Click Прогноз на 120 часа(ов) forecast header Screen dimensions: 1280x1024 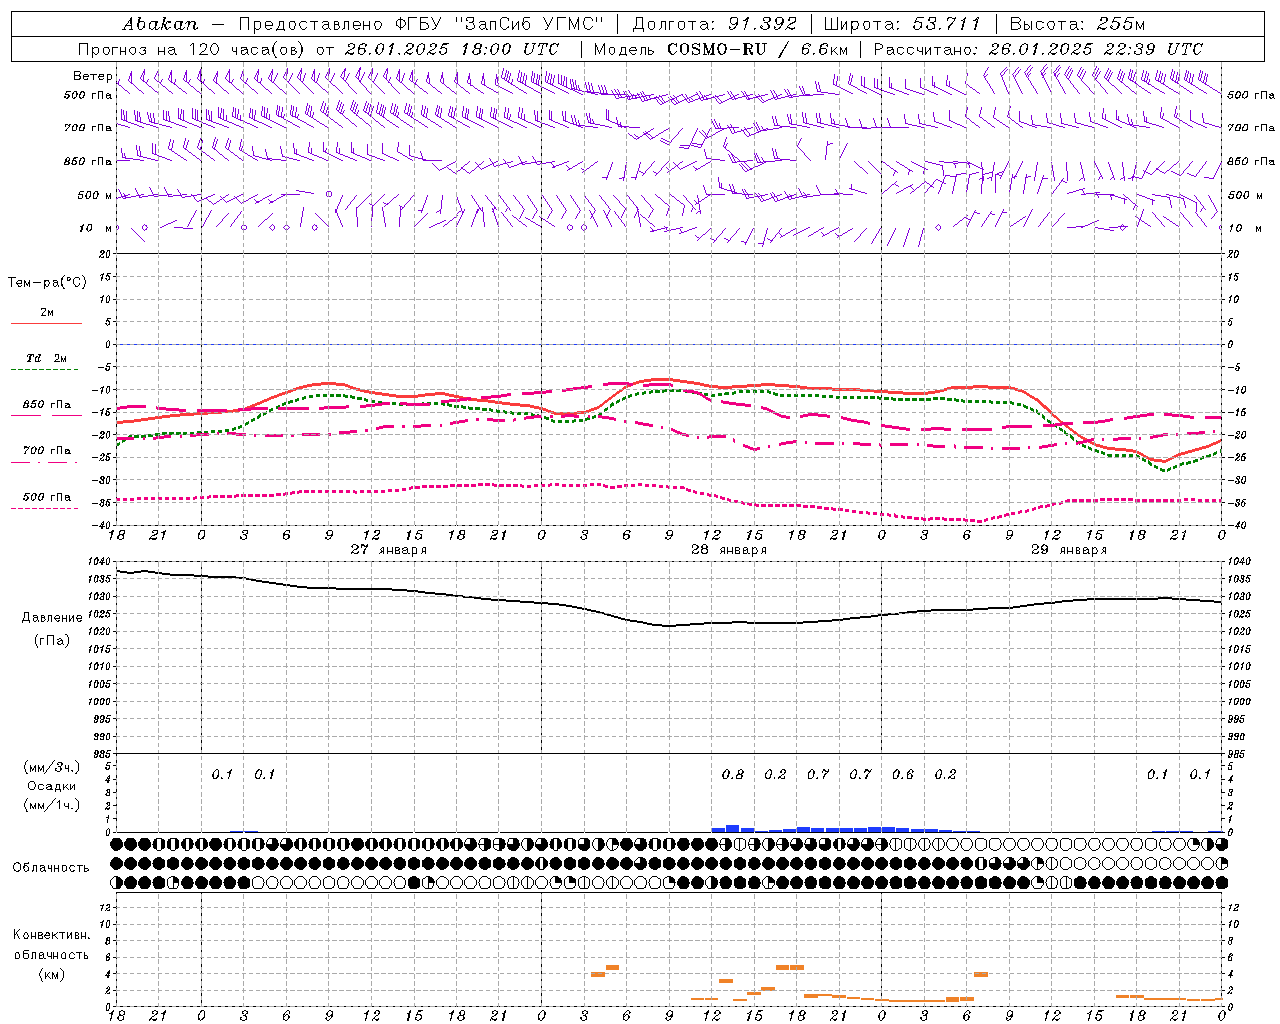(193, 49)
